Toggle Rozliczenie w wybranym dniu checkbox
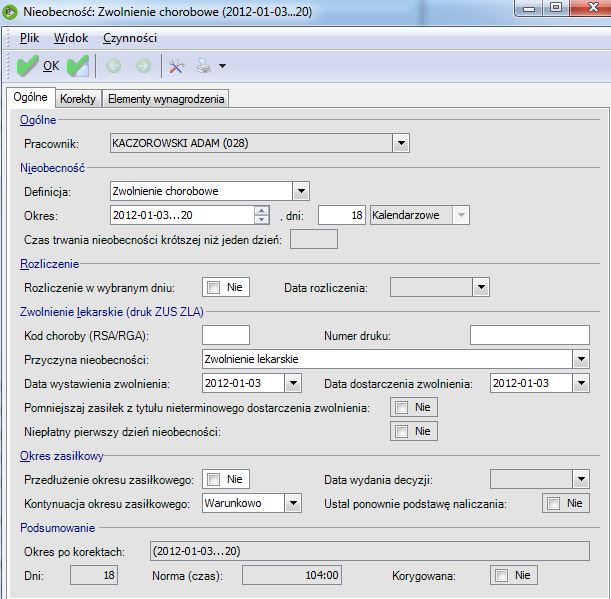611x599 pixels. pyautogui.click(x=214, y=288)
